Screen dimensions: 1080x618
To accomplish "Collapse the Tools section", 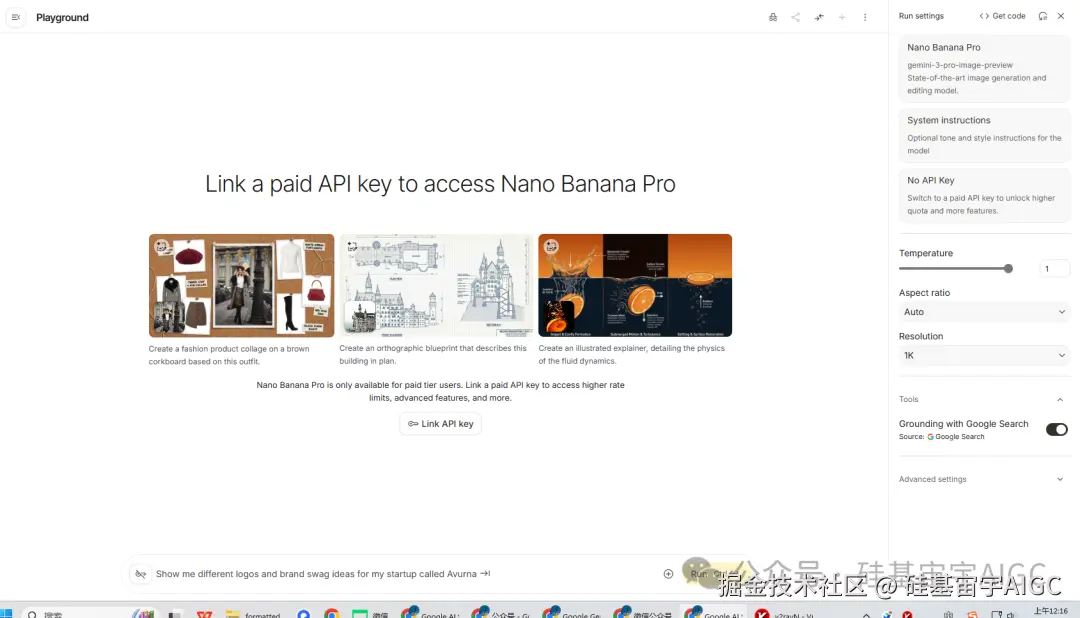I will point(1060,400).
